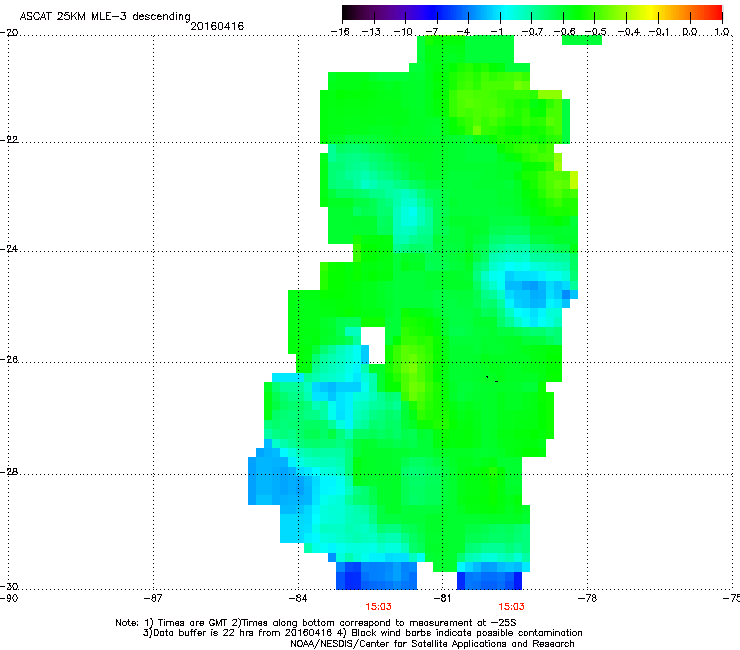Click the white data gap inside the swath
The width and height of the screenshot is (740, 650).
click(373, 345)
